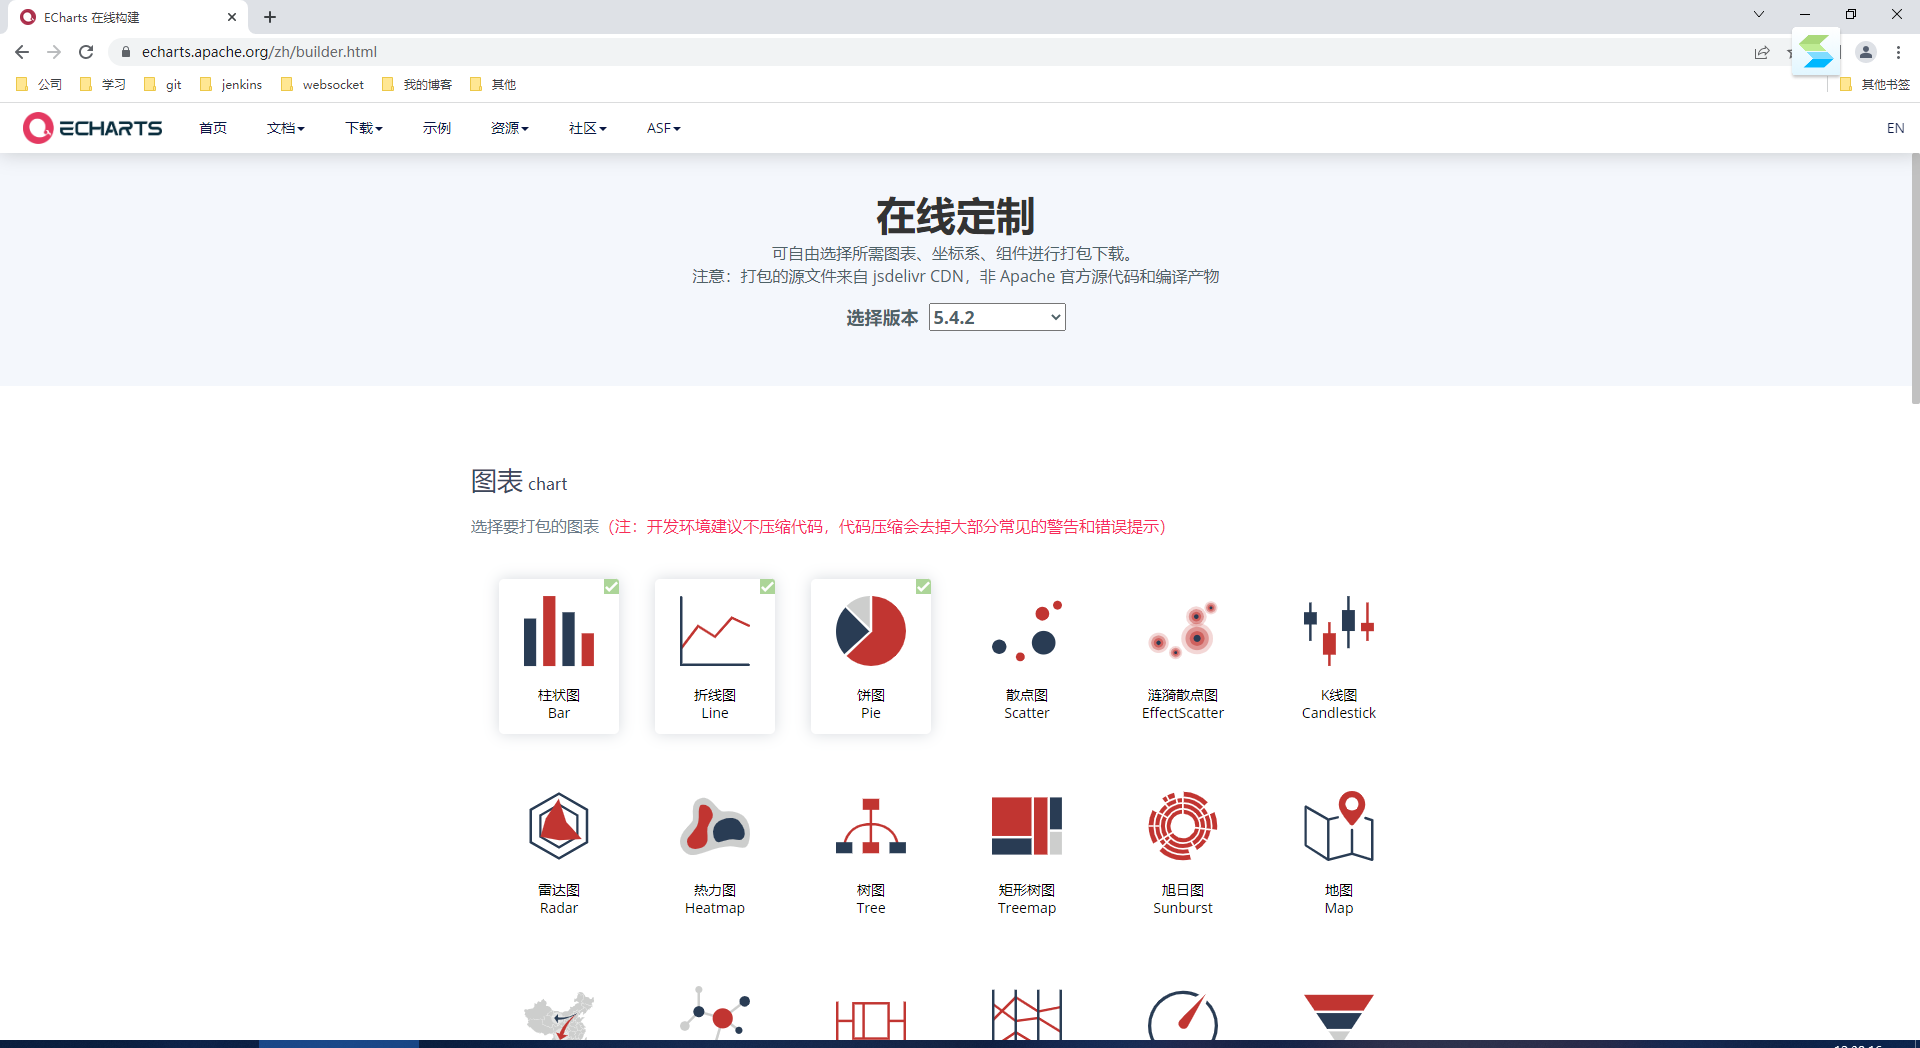
Task: View site lock information
Action: point(126,52)
